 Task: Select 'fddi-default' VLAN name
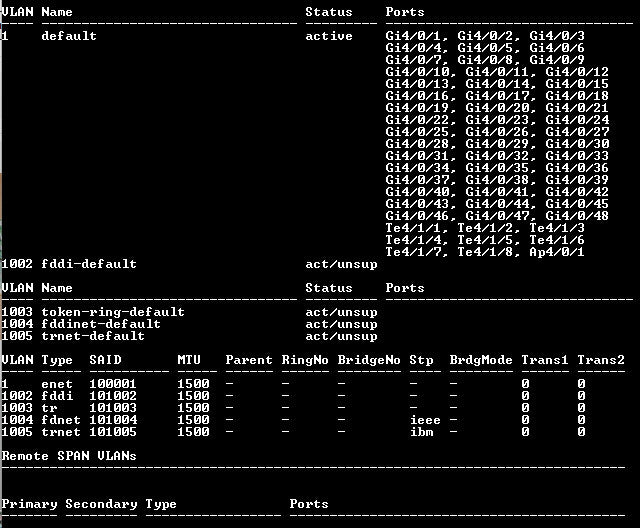pyautogui.click(x=89, y=264)
